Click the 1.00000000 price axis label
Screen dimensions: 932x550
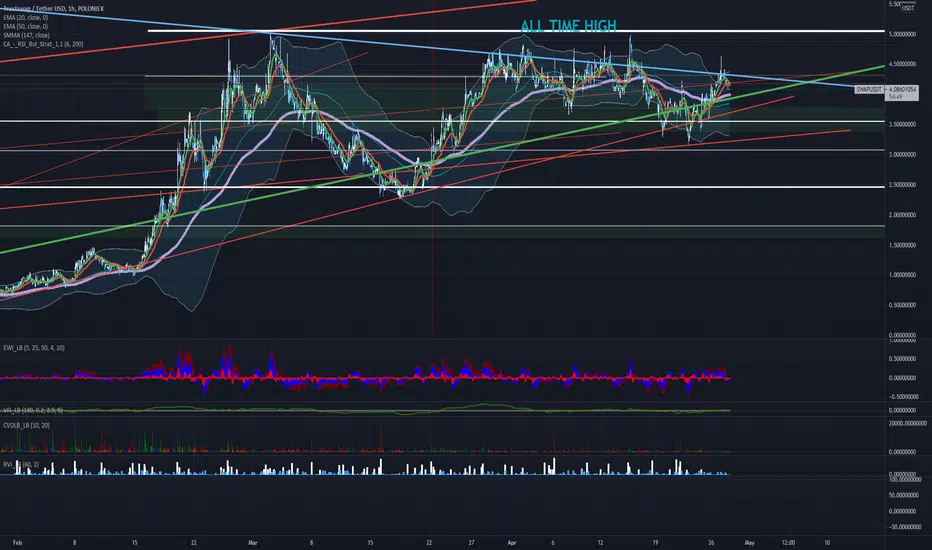click(x=902, y=275)
